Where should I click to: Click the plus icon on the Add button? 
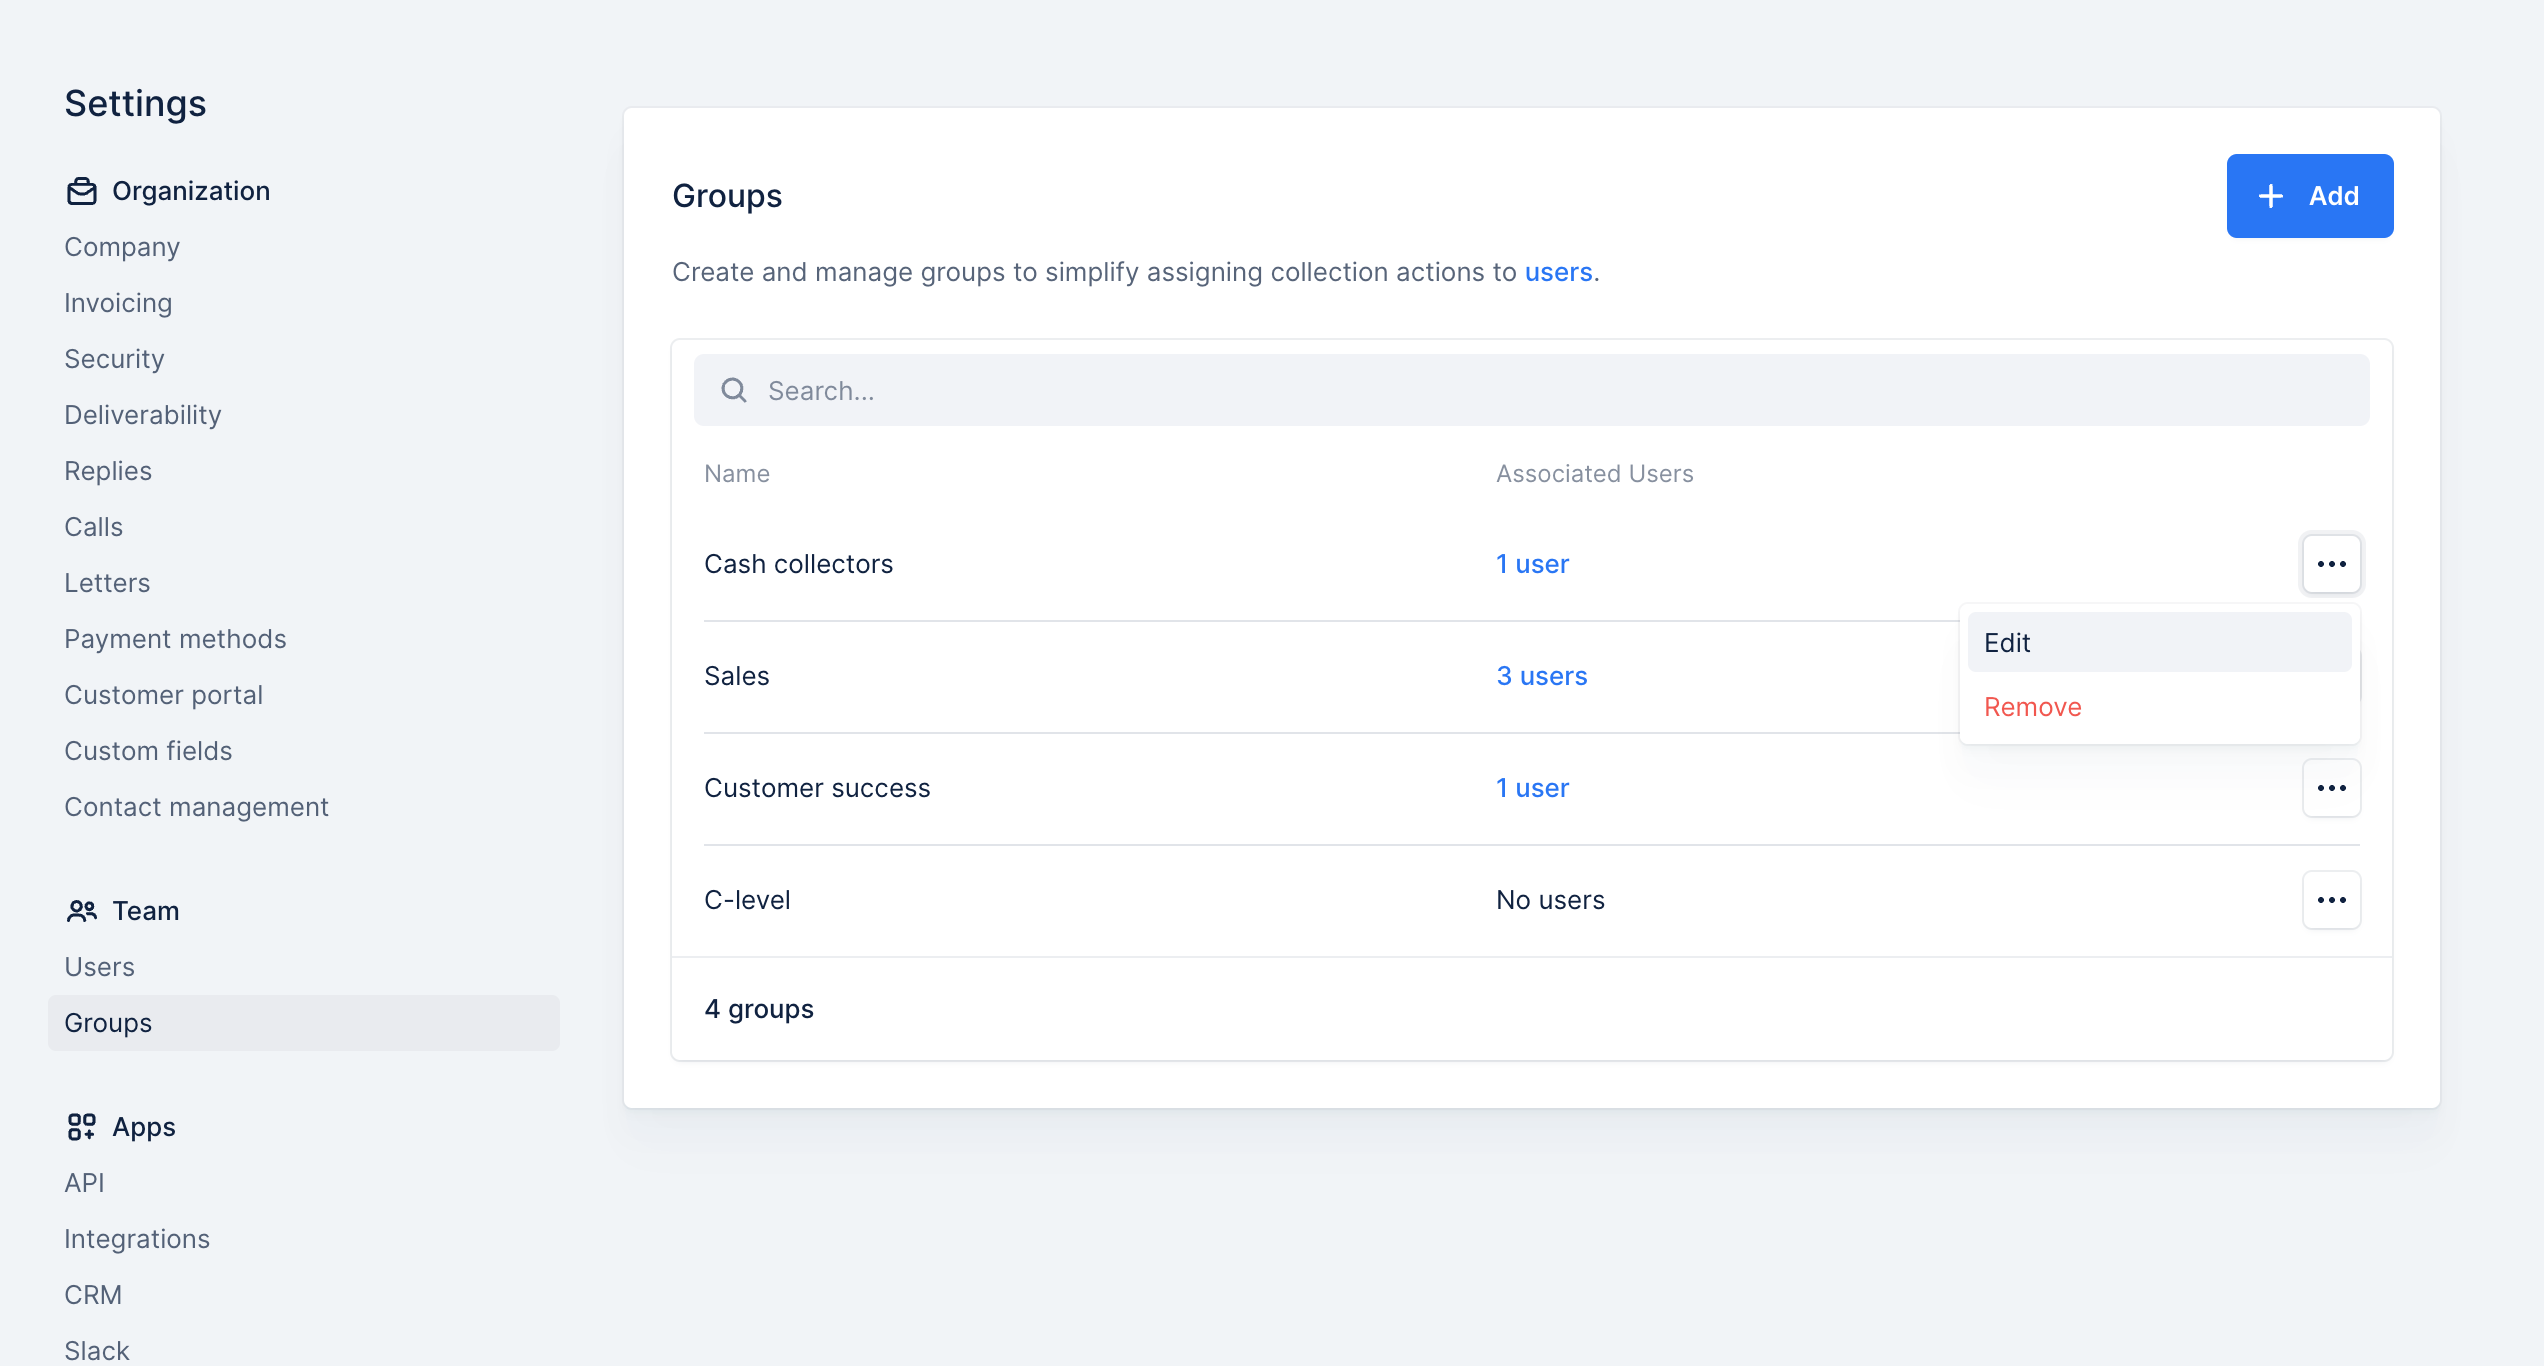(2271, 196)
